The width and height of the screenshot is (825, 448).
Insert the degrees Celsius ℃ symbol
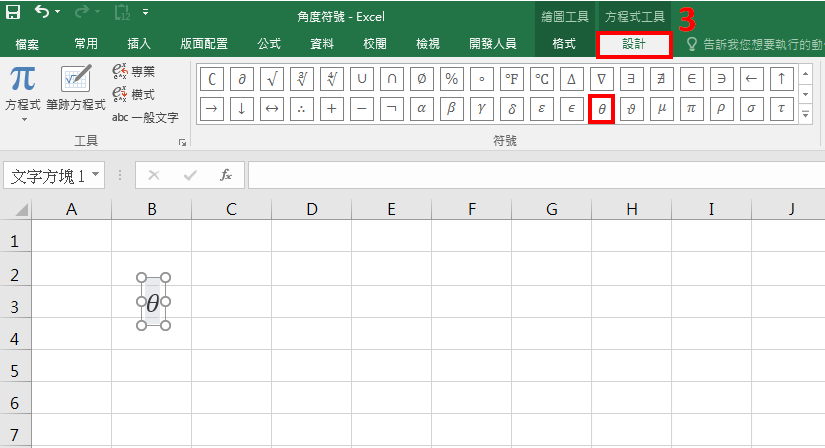[x=541, y=78]
